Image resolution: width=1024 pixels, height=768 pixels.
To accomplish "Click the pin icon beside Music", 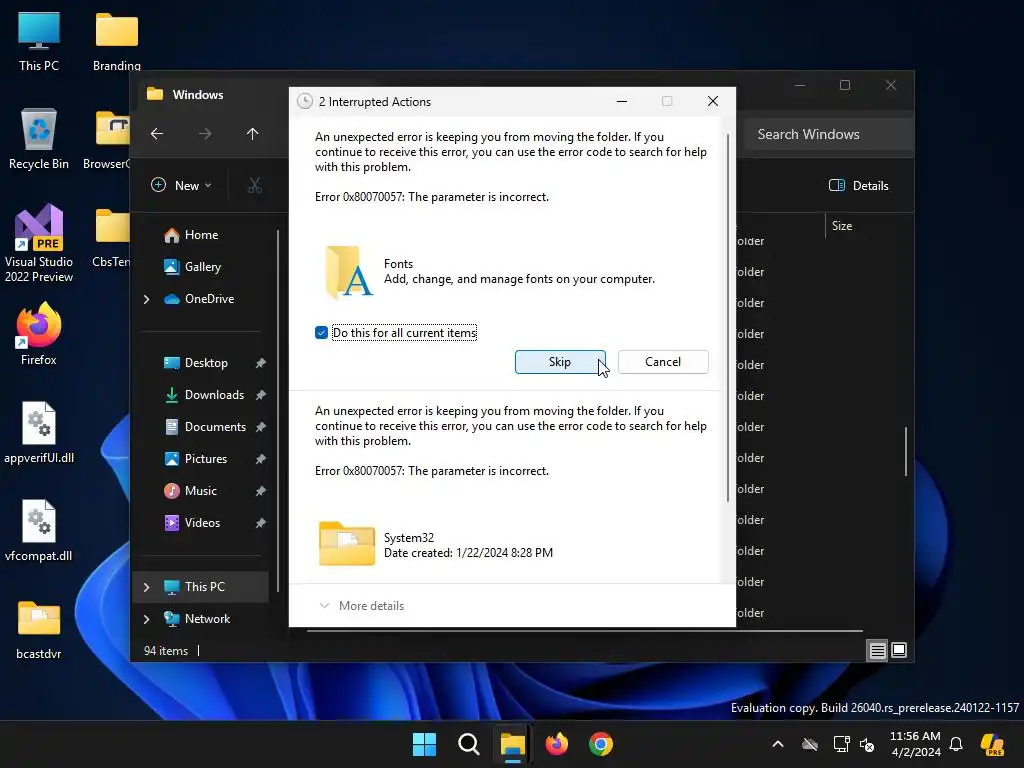I will (x=261, y=491).
